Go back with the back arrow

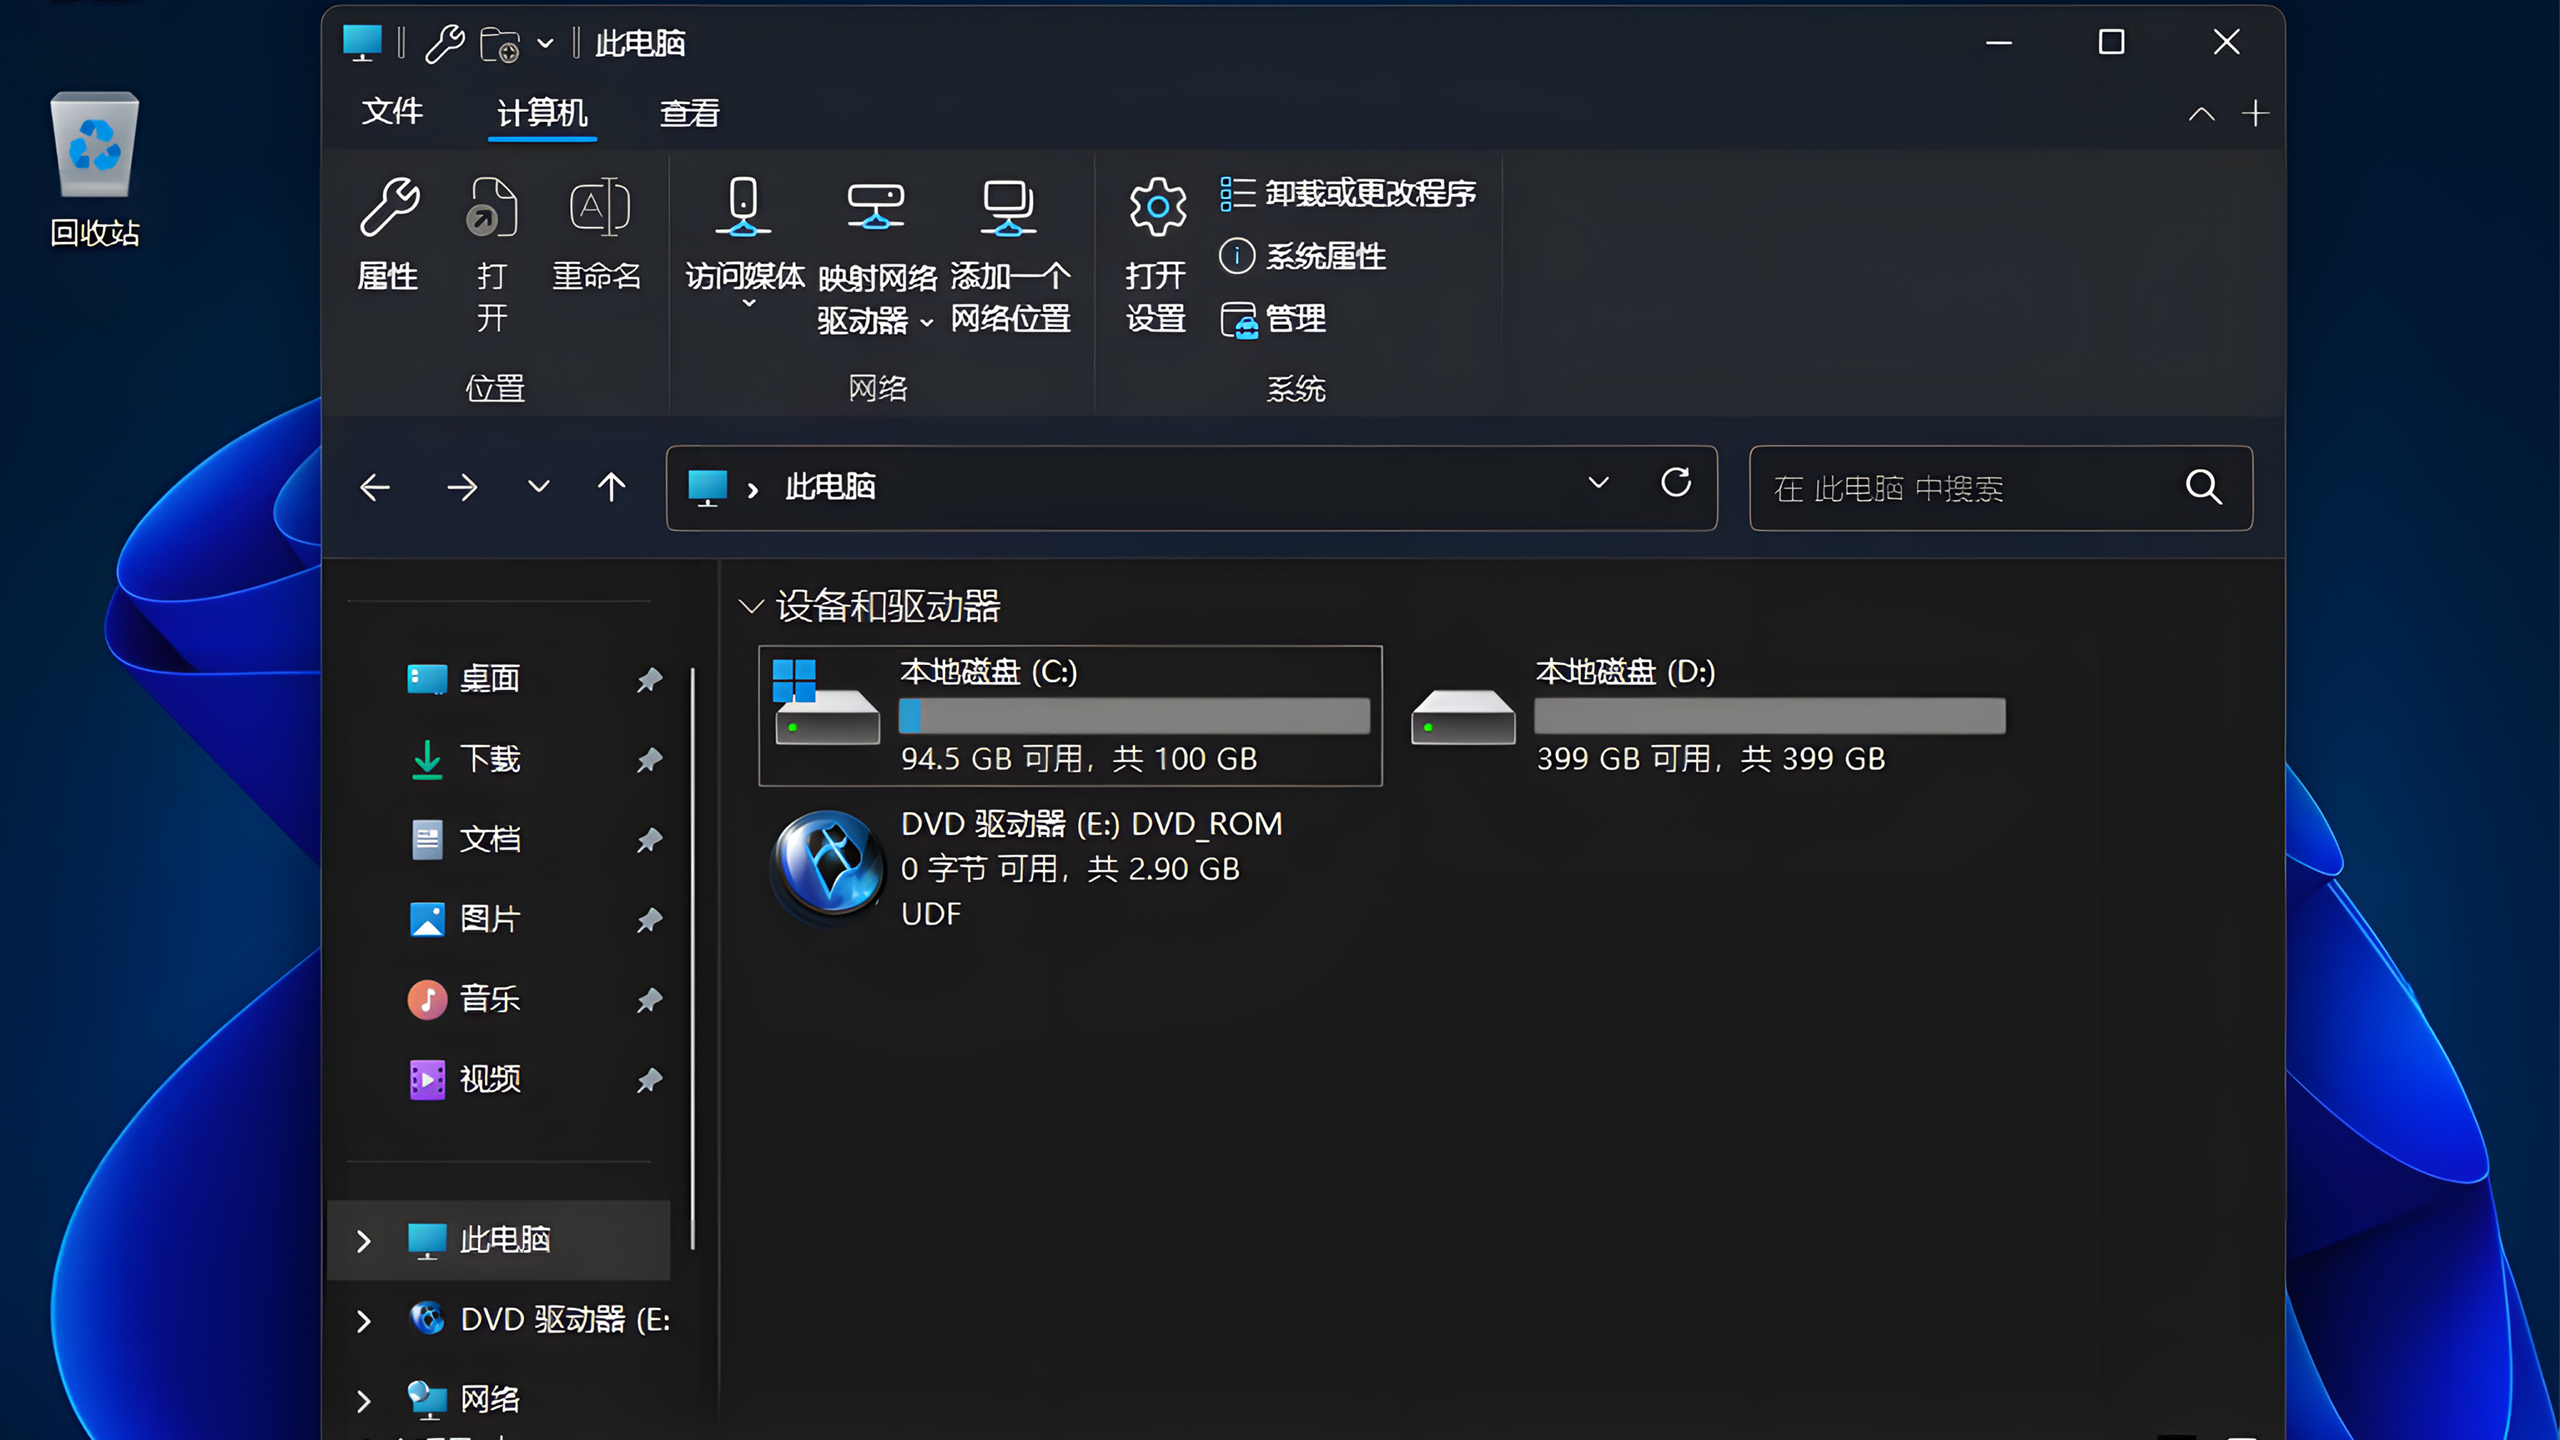tap(375, 488)
